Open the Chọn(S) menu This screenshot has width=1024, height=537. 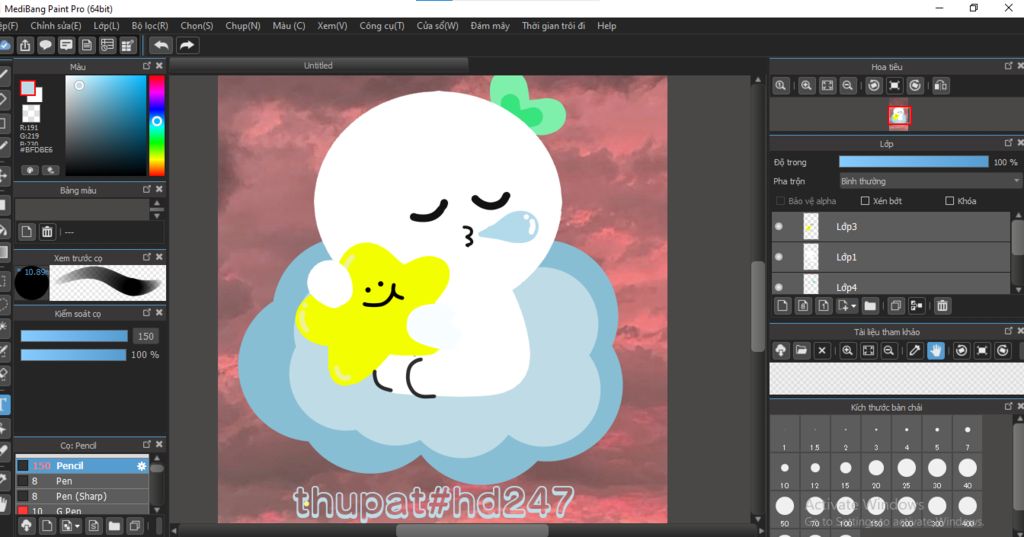click(197, 25)
